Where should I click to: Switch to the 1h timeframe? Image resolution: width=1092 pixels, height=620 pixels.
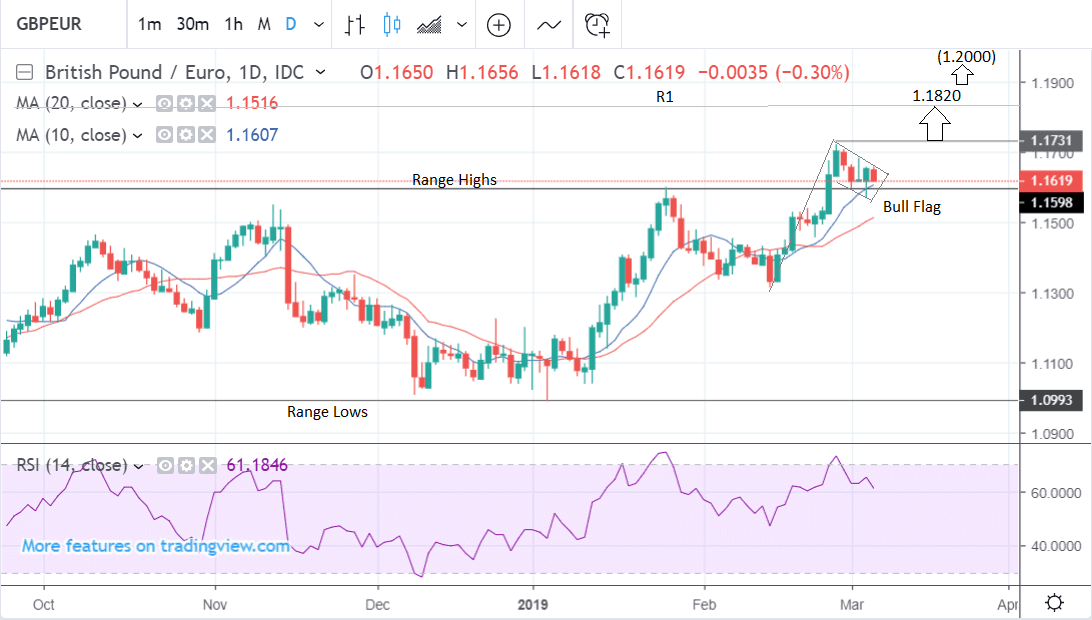point(233,25)
